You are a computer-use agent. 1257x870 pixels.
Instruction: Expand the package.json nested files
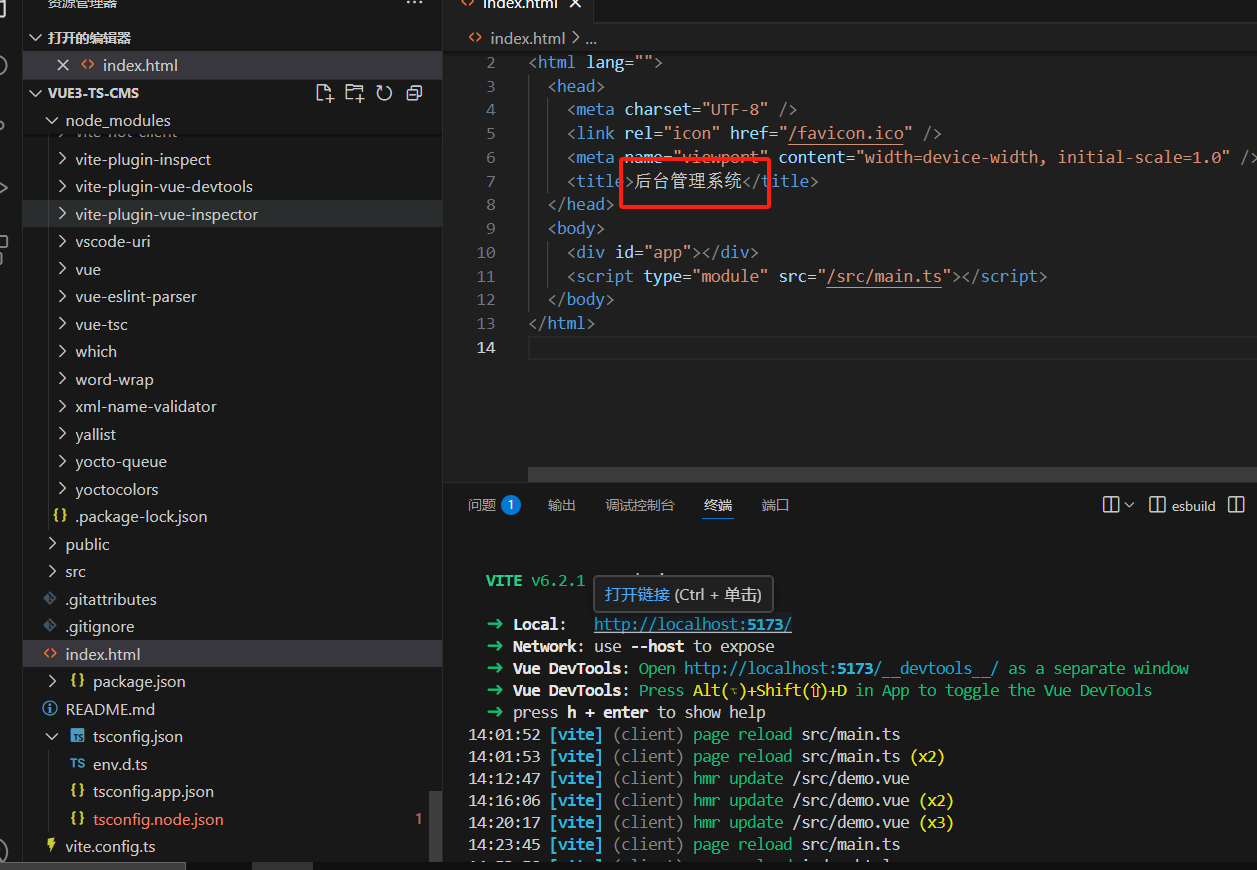coord(52,682)
